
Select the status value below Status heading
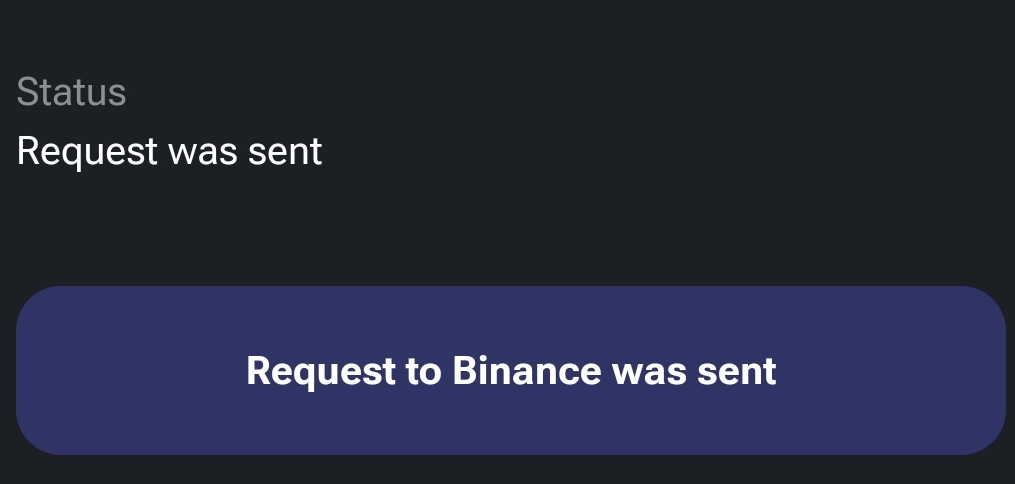coord(169,151)
